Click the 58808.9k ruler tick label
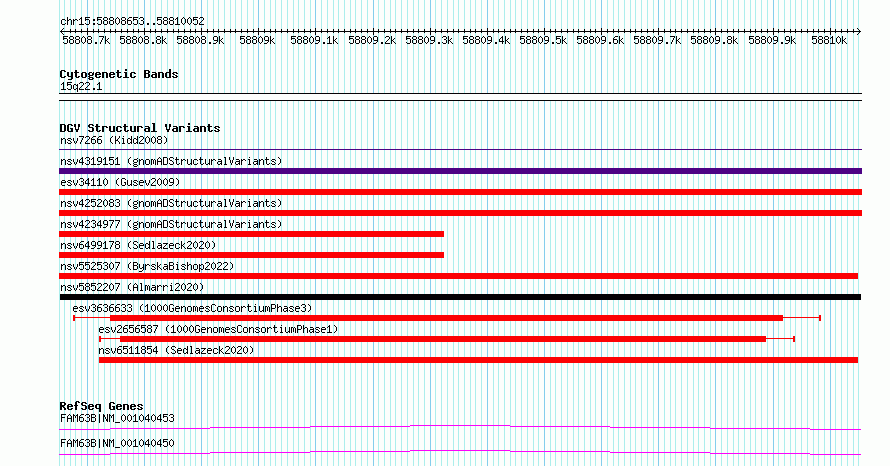Image resolution: width=890 pixels, height=466 pixels. [x=200, y=40]
